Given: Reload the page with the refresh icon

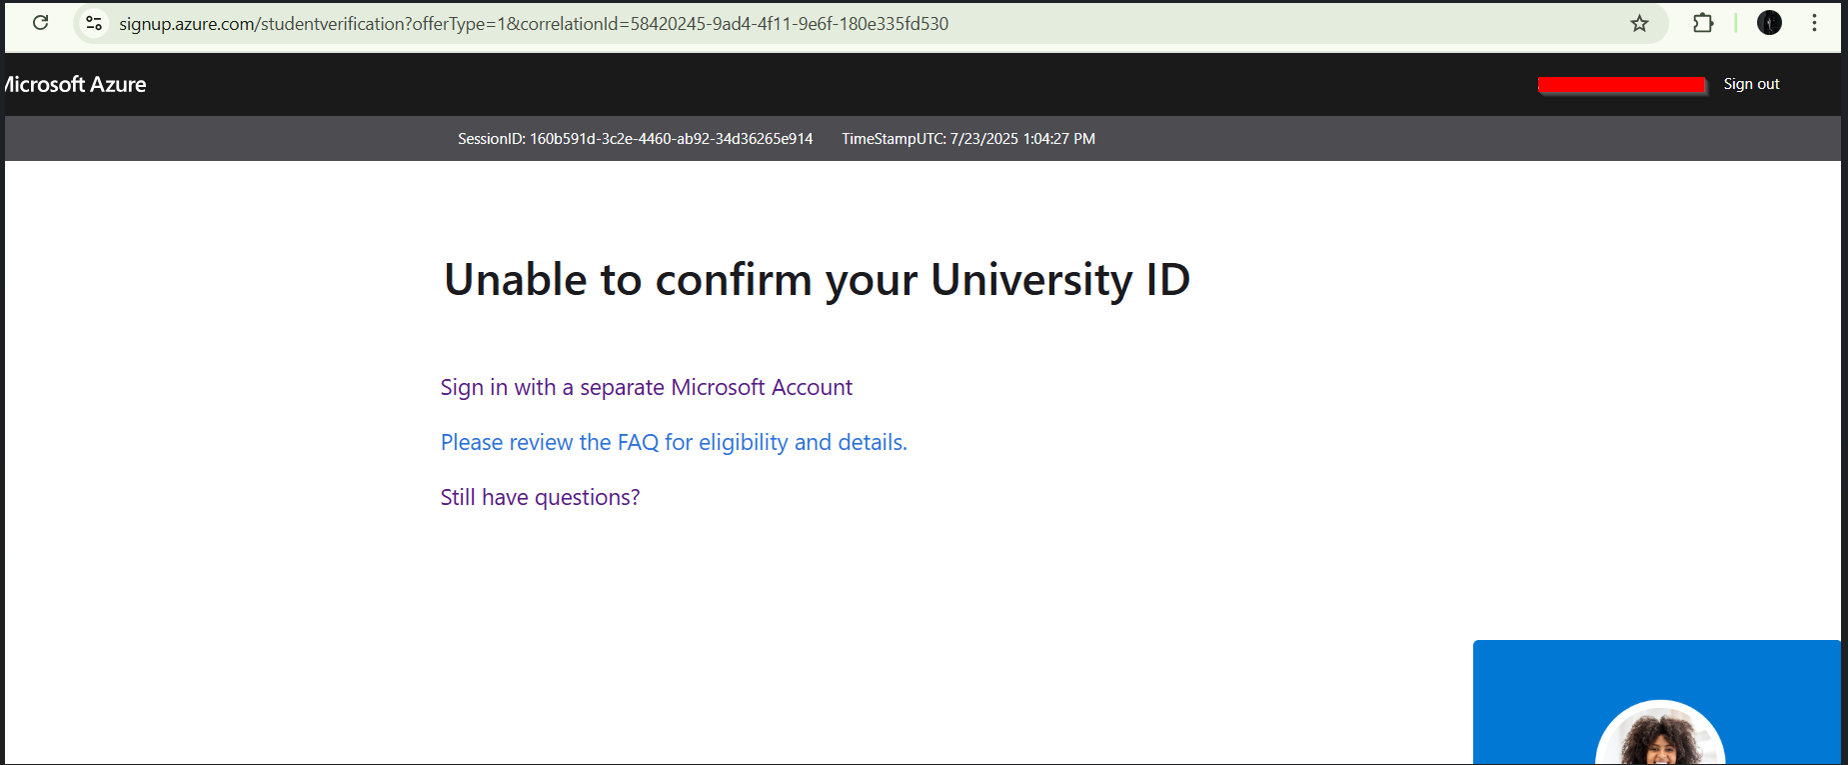Looking at the screenshot, I should [x=40, y=23].
